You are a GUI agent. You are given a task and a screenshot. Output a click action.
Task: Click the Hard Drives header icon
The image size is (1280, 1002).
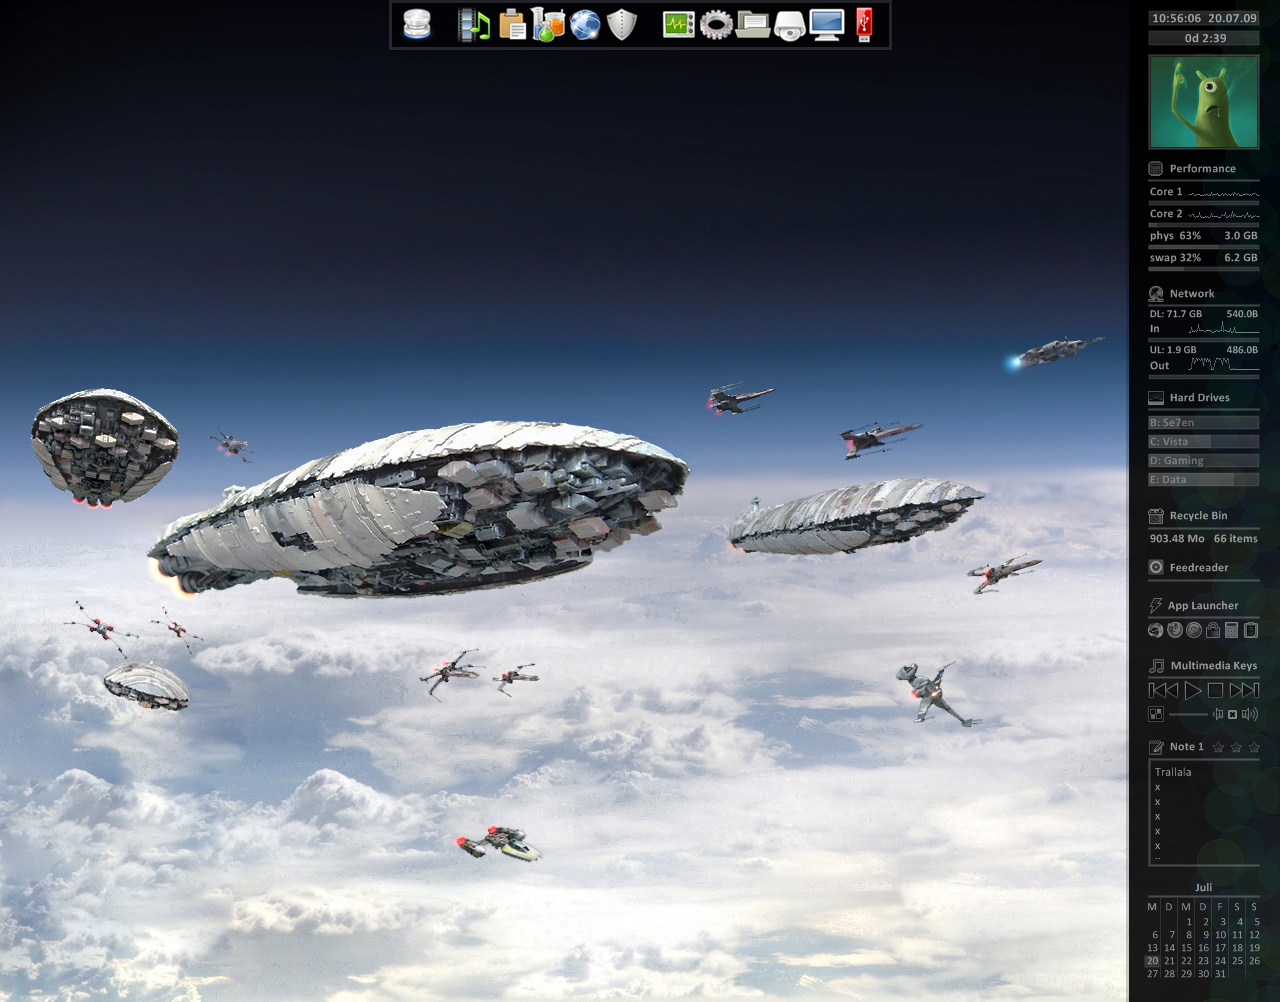click(x=1156, y=398)
